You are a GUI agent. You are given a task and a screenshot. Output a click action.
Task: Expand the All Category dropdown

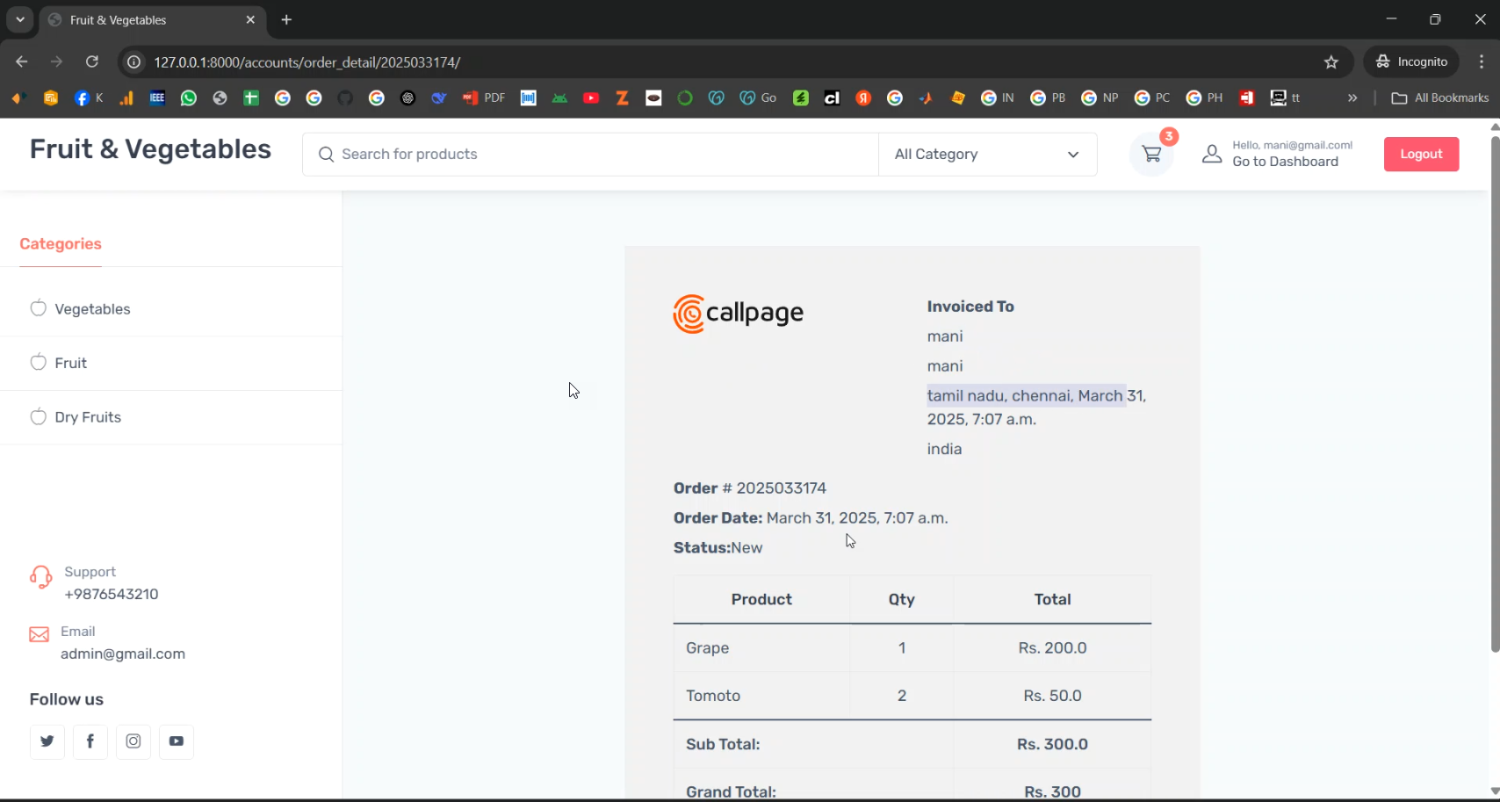[987, 154]
